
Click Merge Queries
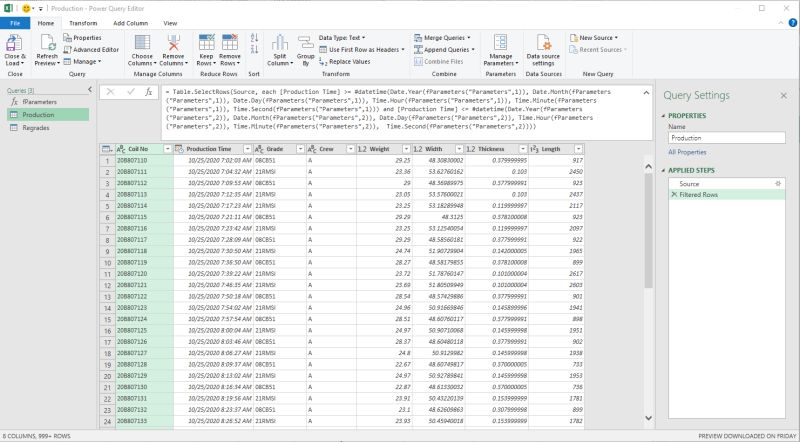pos(442,38)
